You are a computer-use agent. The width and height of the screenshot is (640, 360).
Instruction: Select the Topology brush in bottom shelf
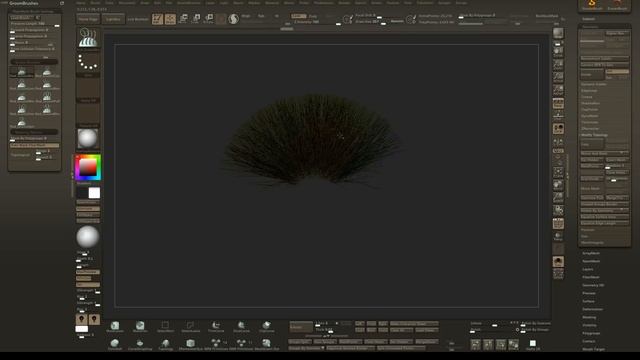(x=165, y=344)
